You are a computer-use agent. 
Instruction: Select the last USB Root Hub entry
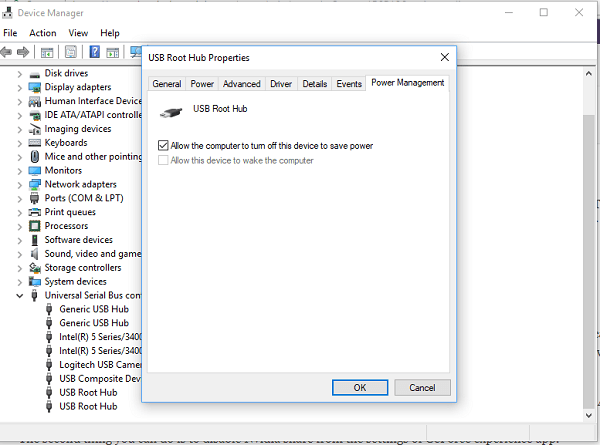point(88,406)
